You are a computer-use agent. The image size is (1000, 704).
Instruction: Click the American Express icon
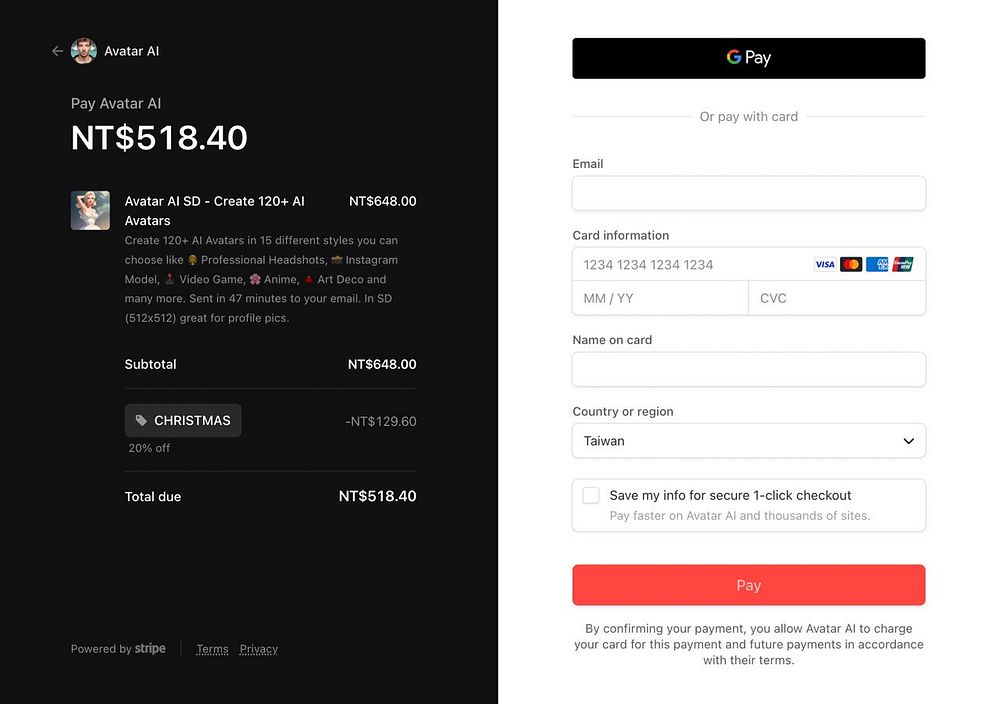[877, 265]
